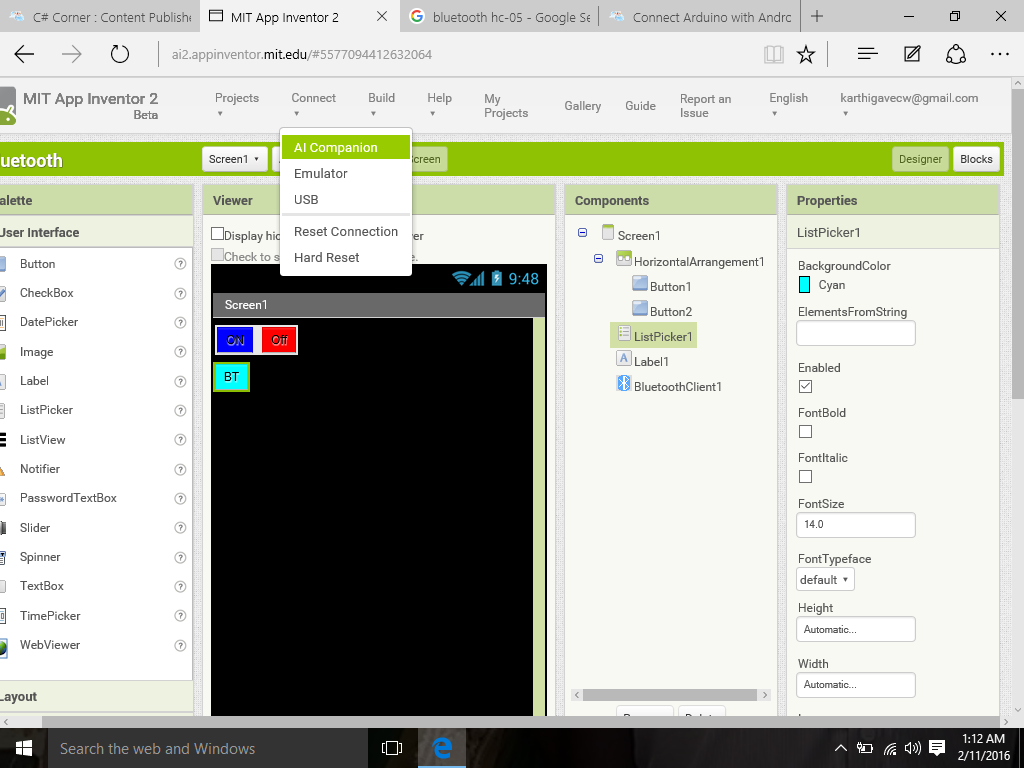Screen dimensions: 1024x768
Task: Open Edge more actions ellipsis
Action: (x=1000, y=54)
